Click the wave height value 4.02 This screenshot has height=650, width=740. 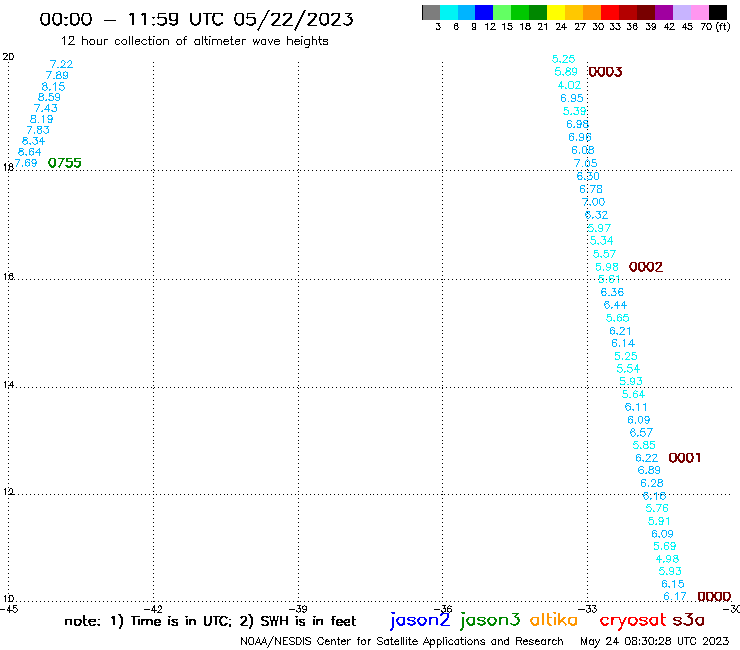[569, 85]
